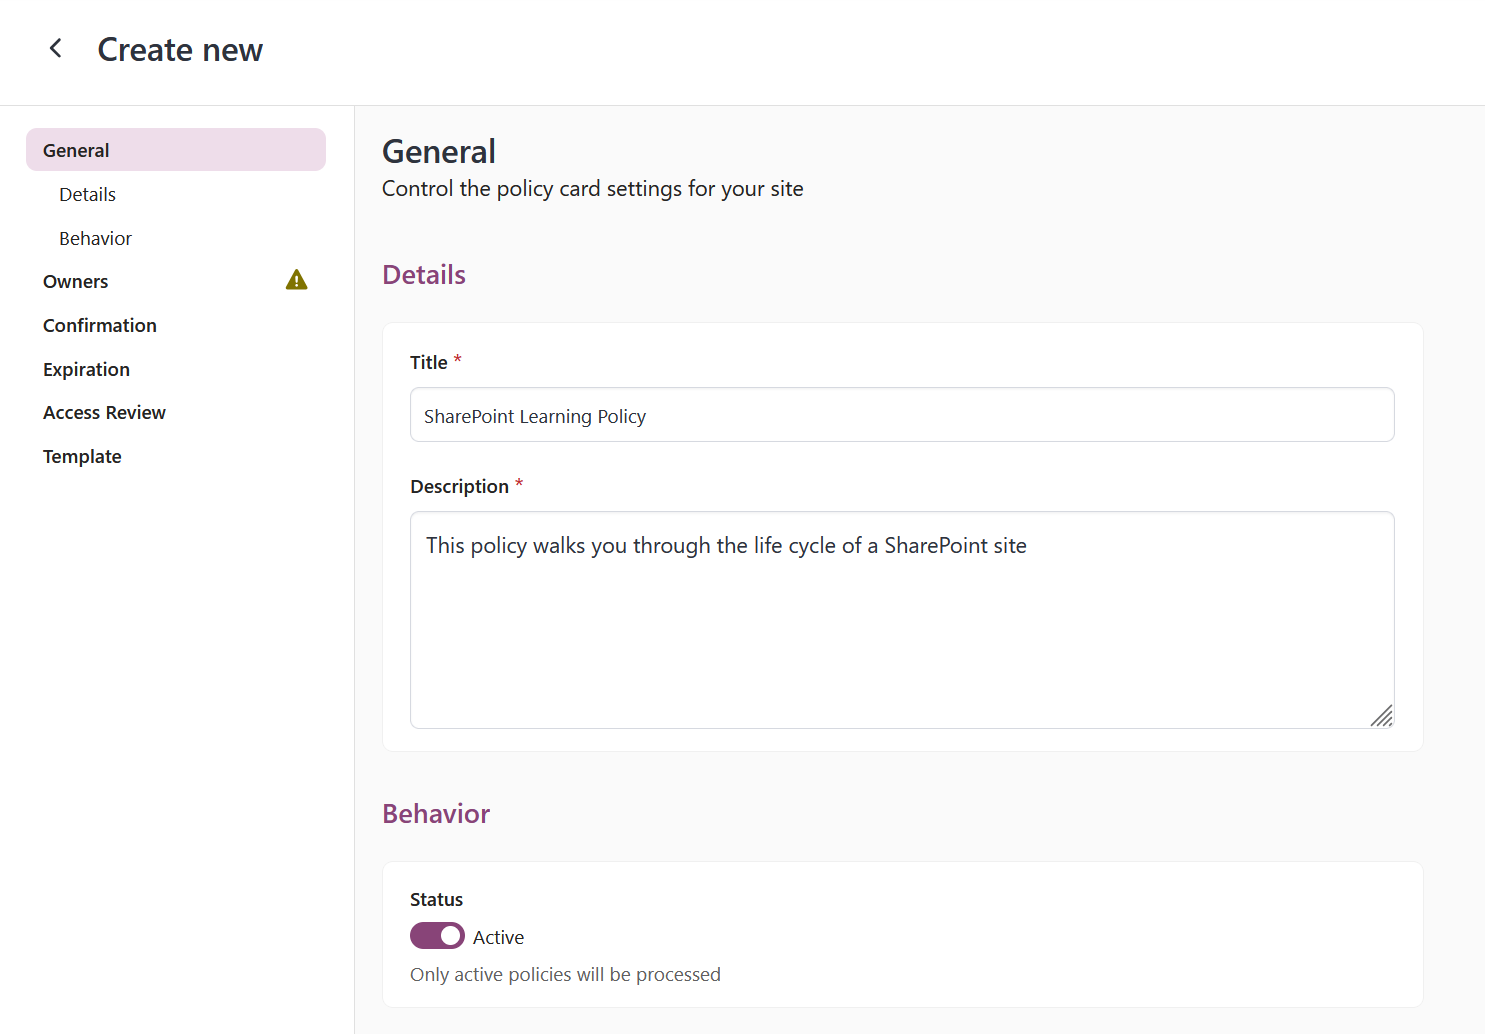
Task: Switch to the Template section
Action: 82,456
